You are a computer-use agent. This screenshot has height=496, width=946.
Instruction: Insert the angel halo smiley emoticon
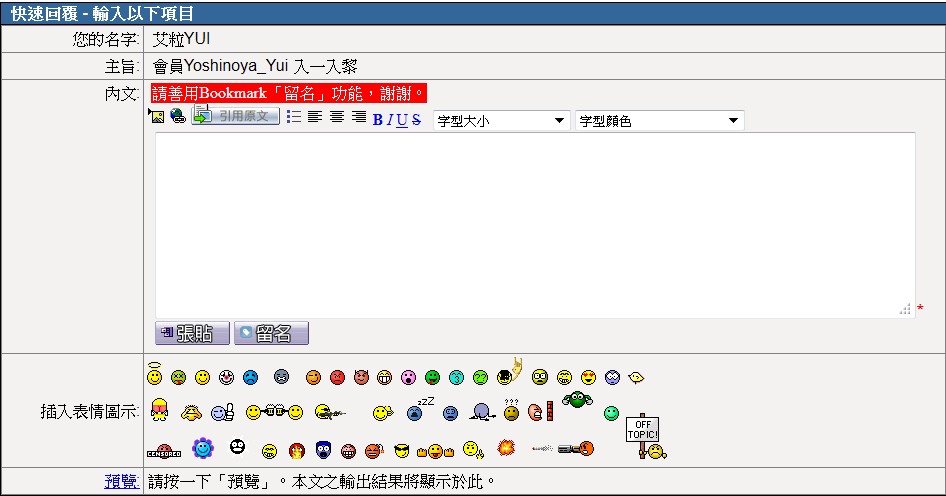click(154, 375)
